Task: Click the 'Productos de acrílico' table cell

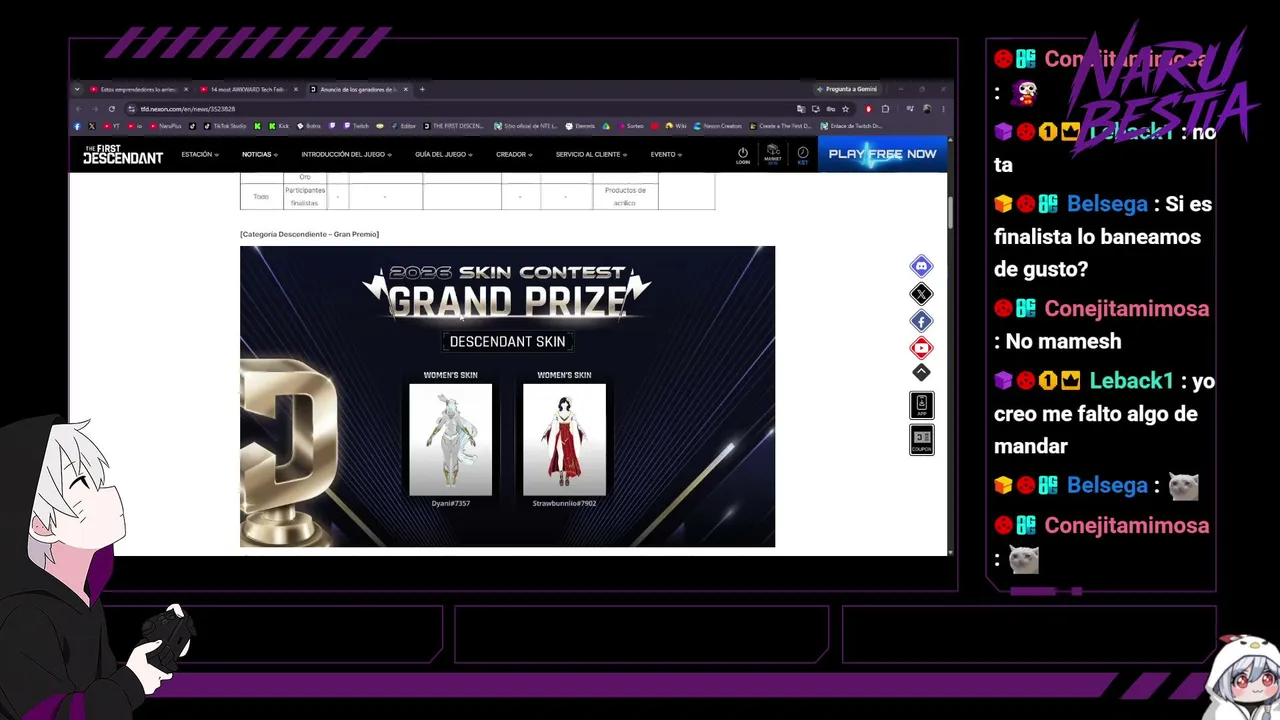Action: (625, 196)
